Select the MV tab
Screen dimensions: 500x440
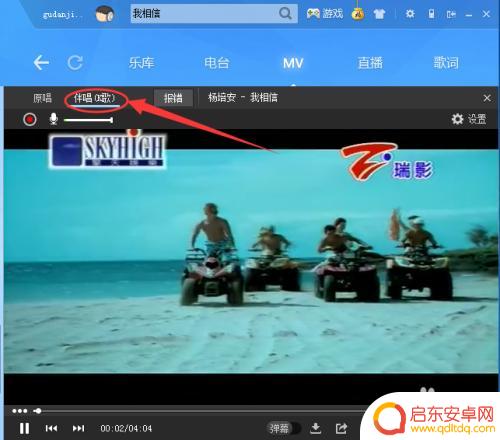pos(293,63)
